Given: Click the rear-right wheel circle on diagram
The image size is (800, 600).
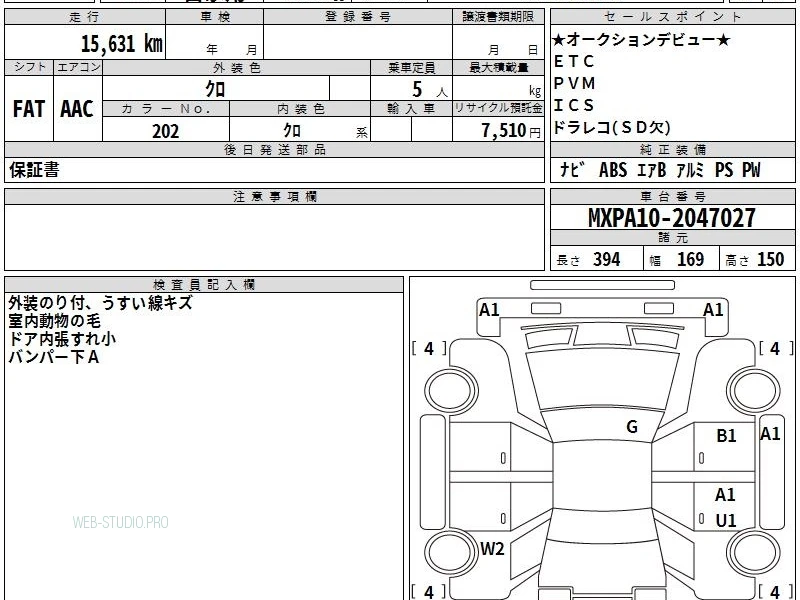Looking at the screenshot, I should pos(754,552).
